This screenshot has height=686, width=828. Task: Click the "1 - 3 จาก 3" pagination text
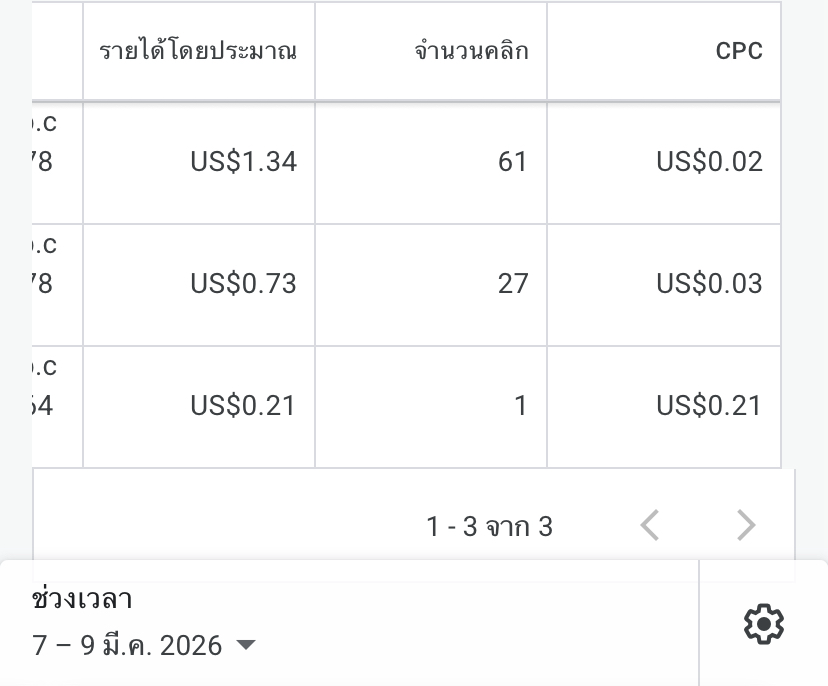(x=489, y=526)
